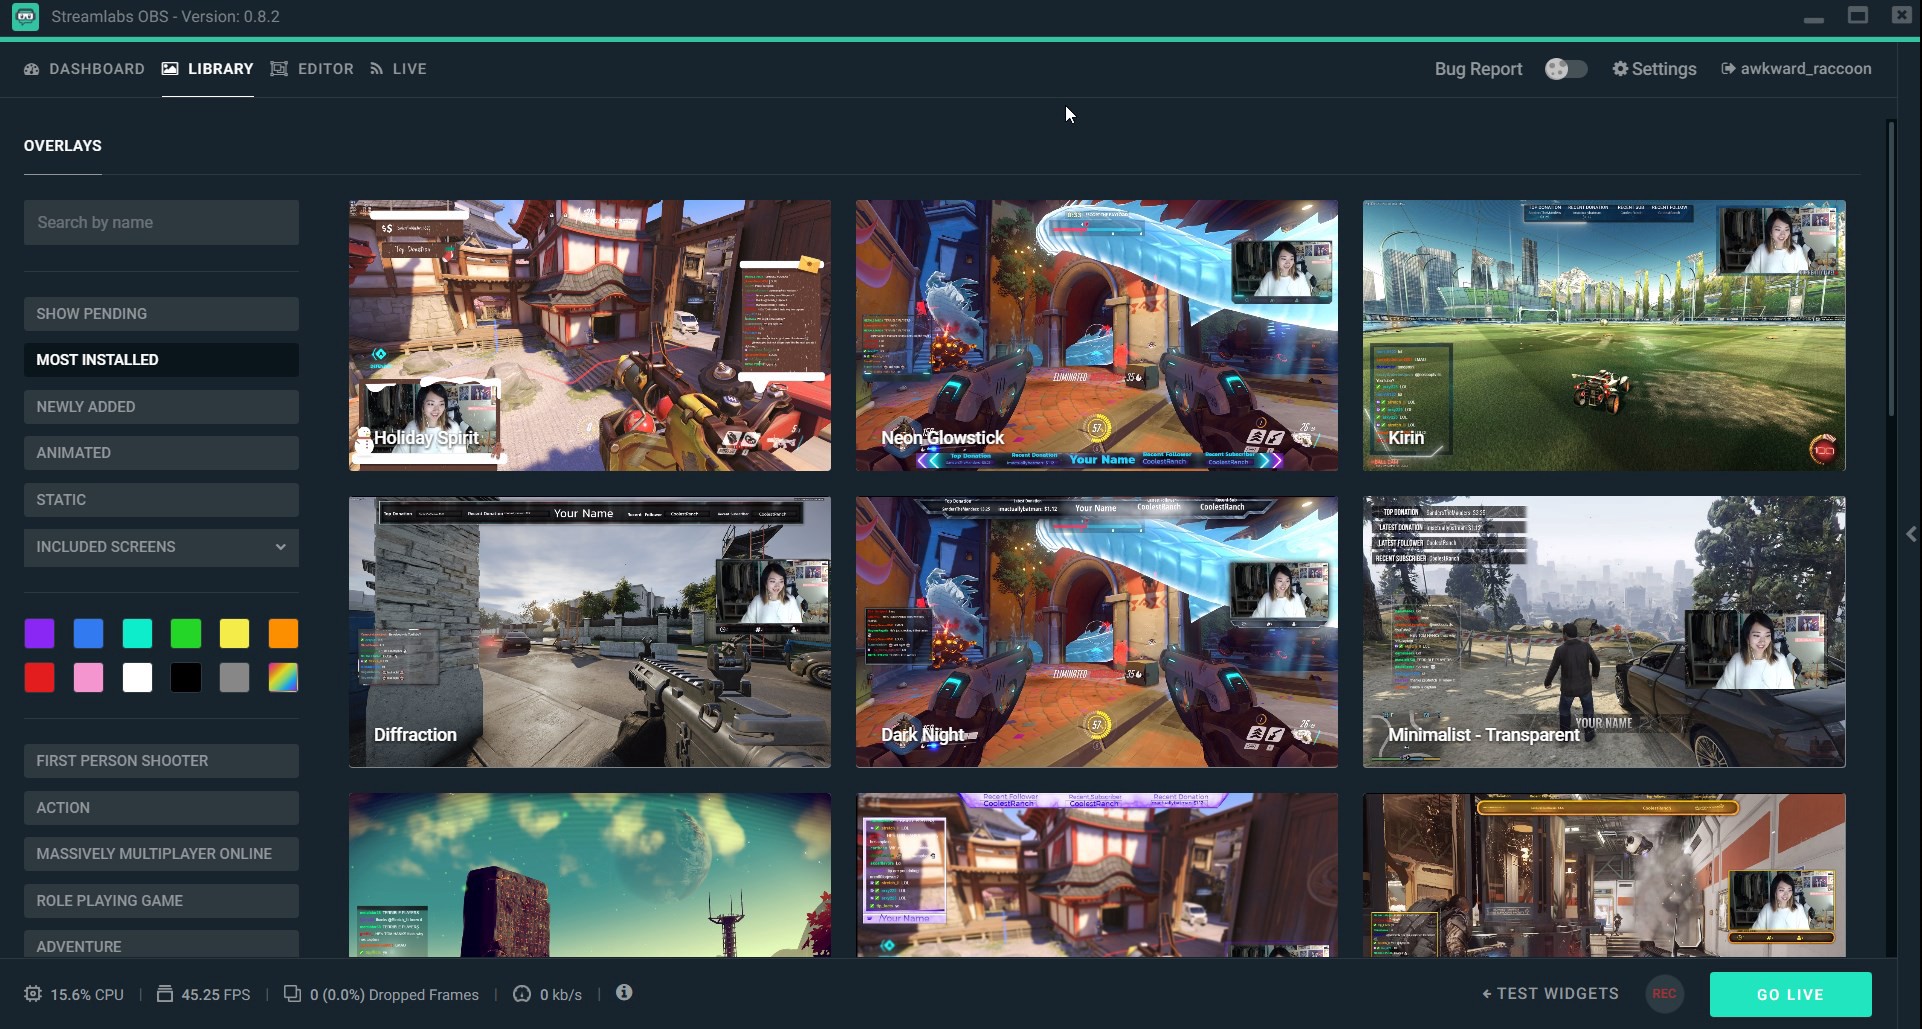
Task: Click the Streamlabs OBS logo icon
Action: click(x=25, y=17)
